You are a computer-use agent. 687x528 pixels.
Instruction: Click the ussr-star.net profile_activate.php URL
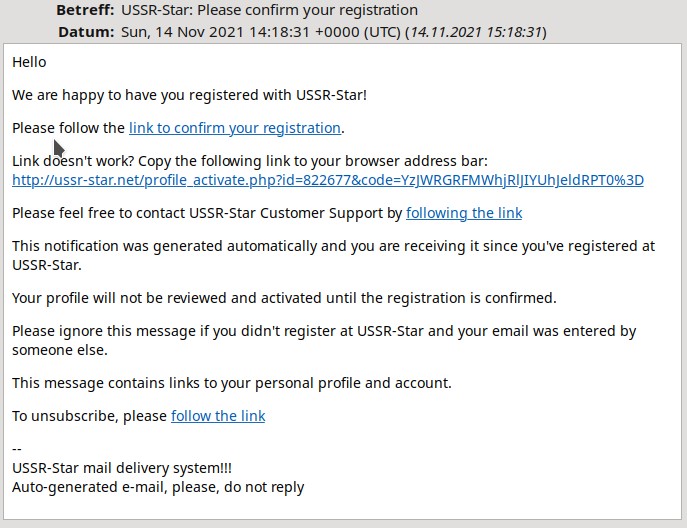click(x=328, y=180)
